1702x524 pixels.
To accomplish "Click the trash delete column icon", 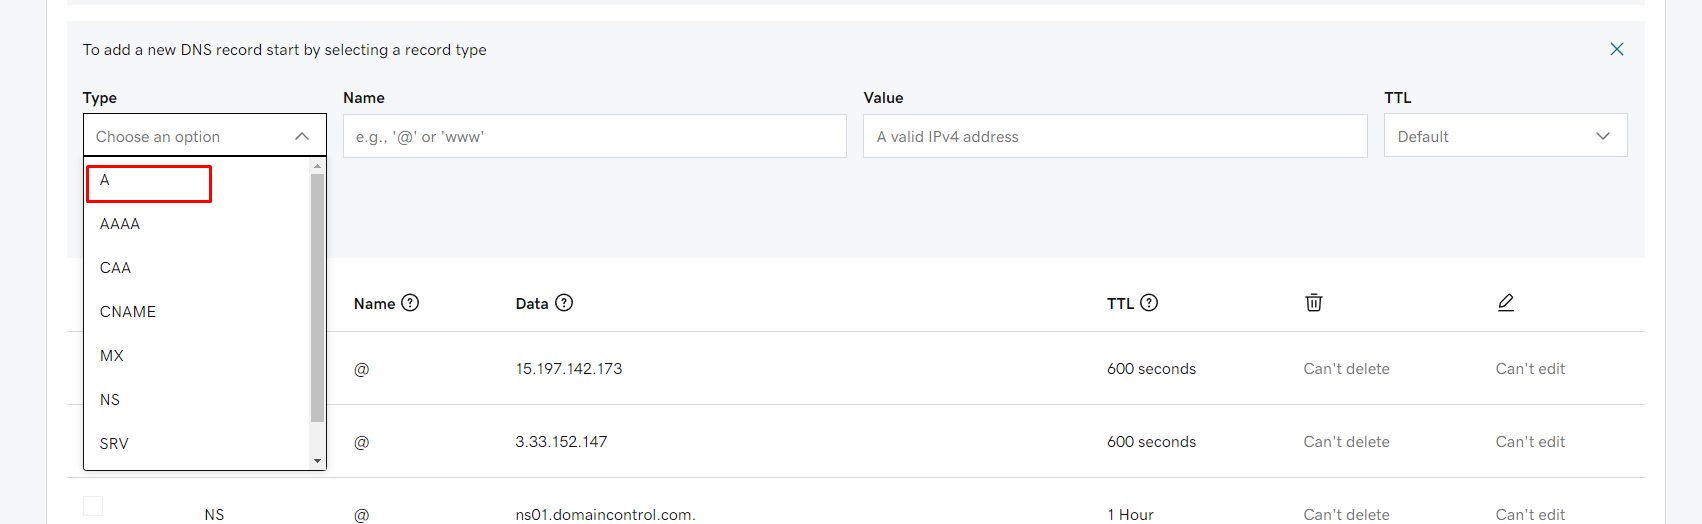I will coord(1314,303).
